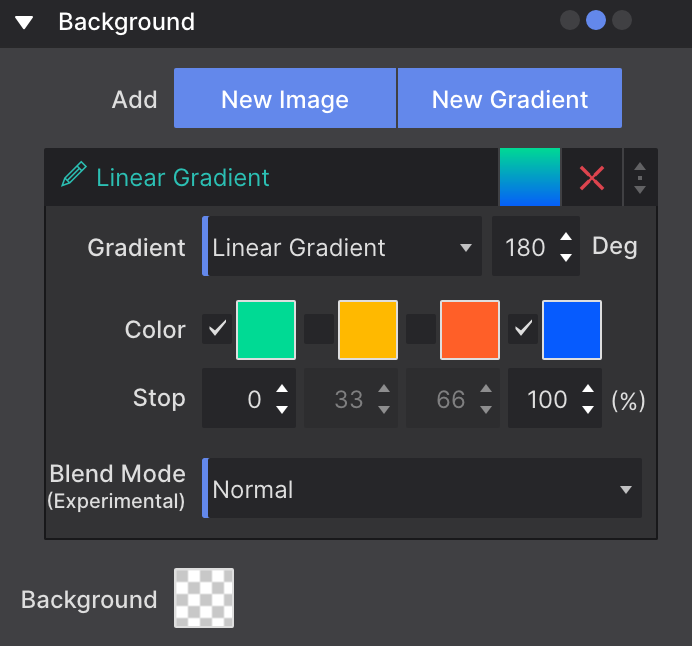692x646 pixels.
Task: Enable the orange color checkbox
Action: [x=421, y=328]
